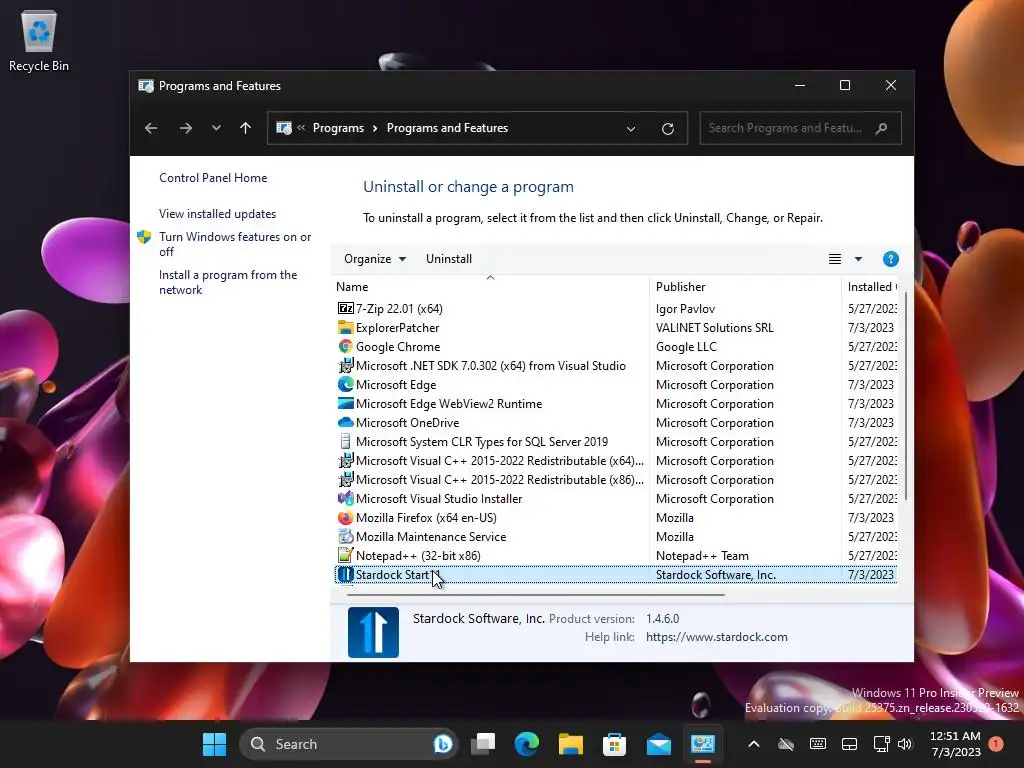This screenshot has width=1024, height=768.
Task: Click the search magnifier in Programs and Features
Action: click(x=882, y=128)
